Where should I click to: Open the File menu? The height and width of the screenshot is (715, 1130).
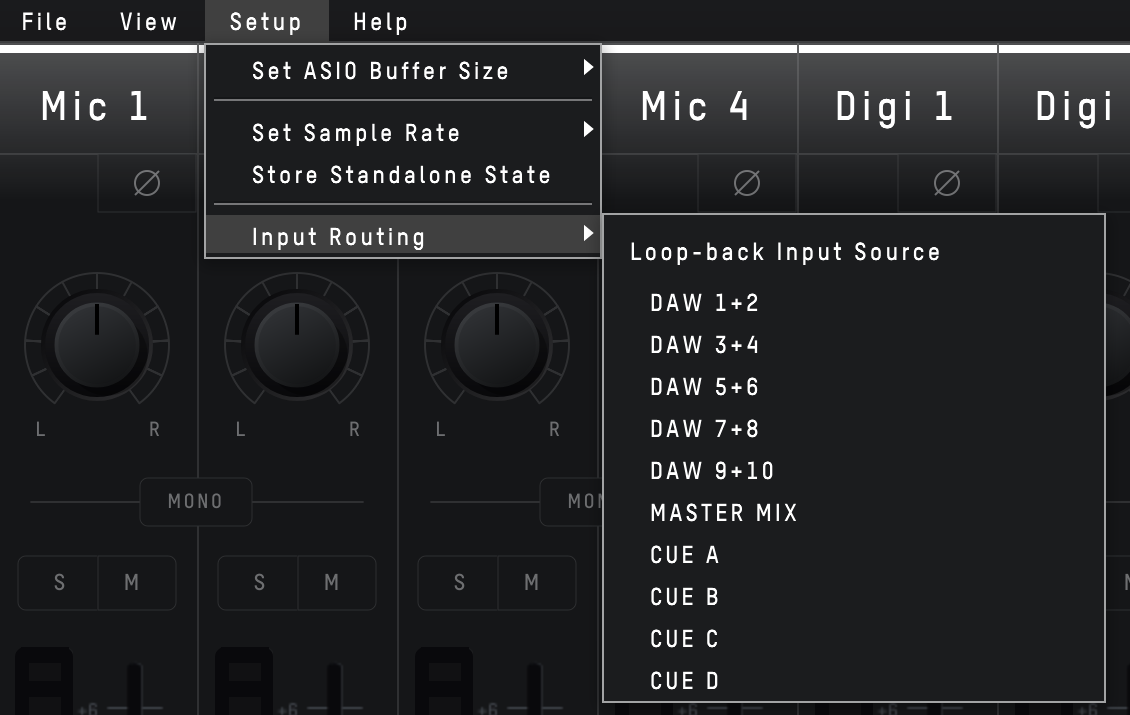coord(45,22)
